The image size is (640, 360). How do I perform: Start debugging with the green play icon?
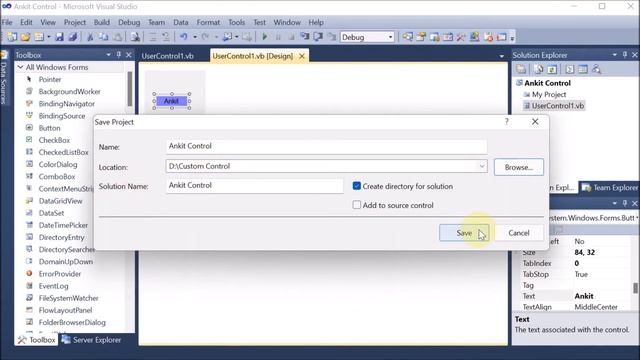[264, 37]
